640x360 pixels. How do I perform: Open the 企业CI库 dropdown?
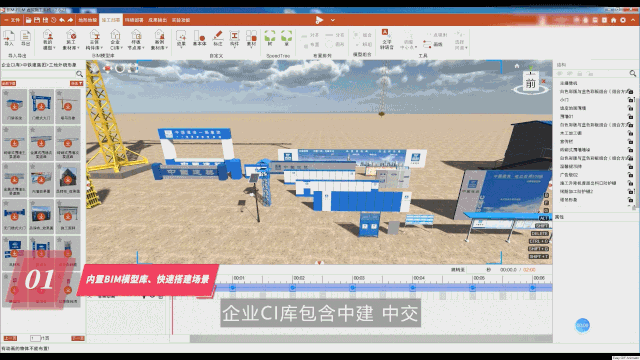tap(115, 40)
